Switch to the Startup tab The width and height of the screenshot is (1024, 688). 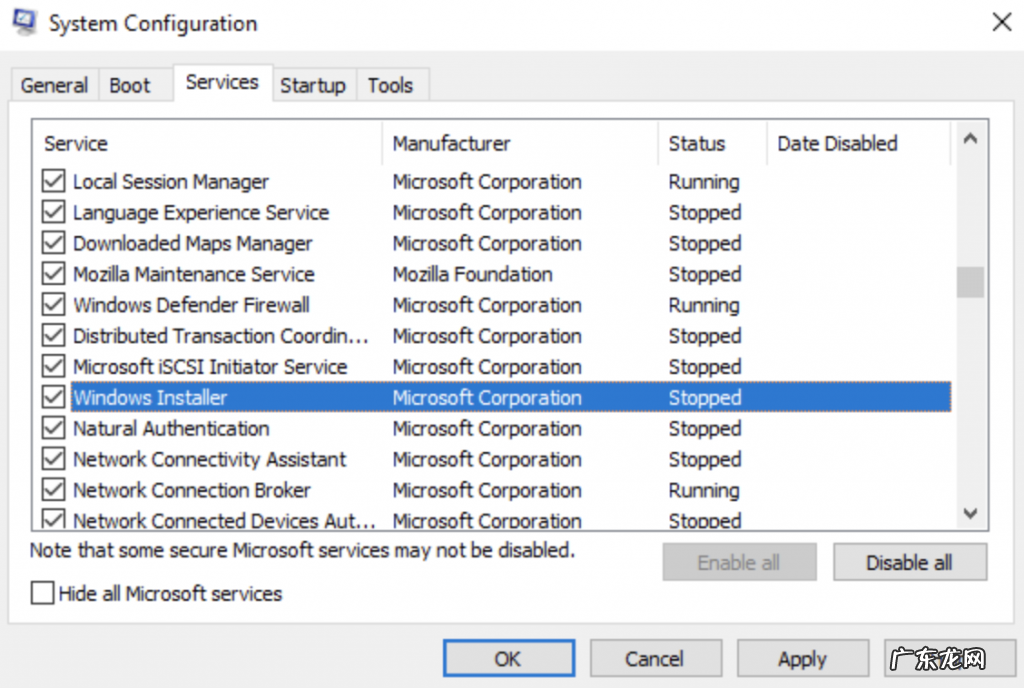coord(313,86)
